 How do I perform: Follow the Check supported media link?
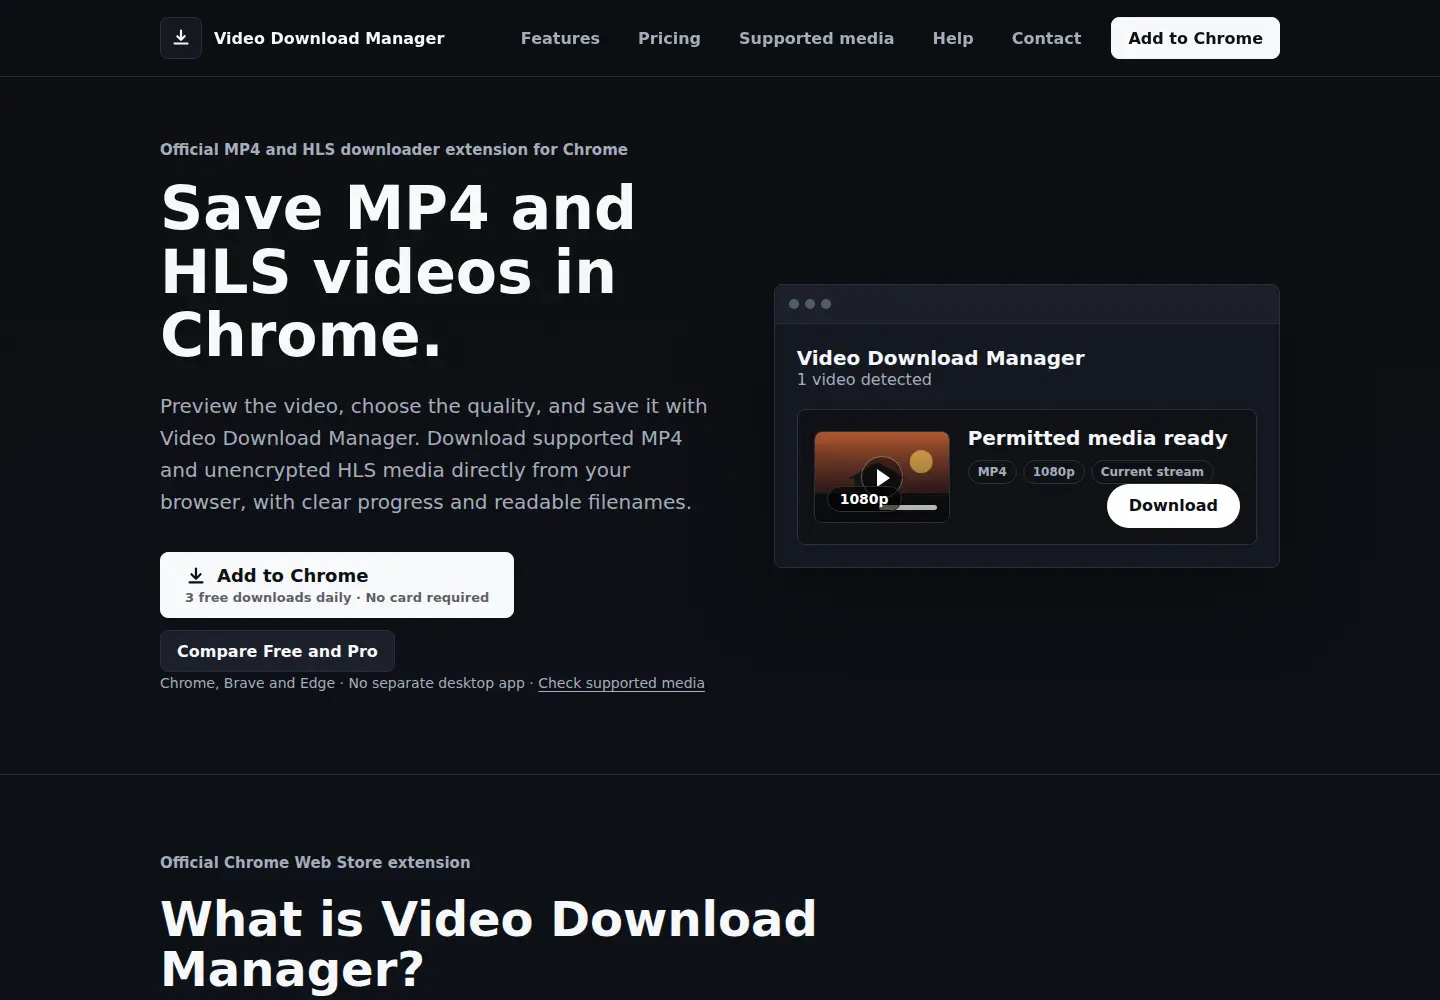[621, 683]
